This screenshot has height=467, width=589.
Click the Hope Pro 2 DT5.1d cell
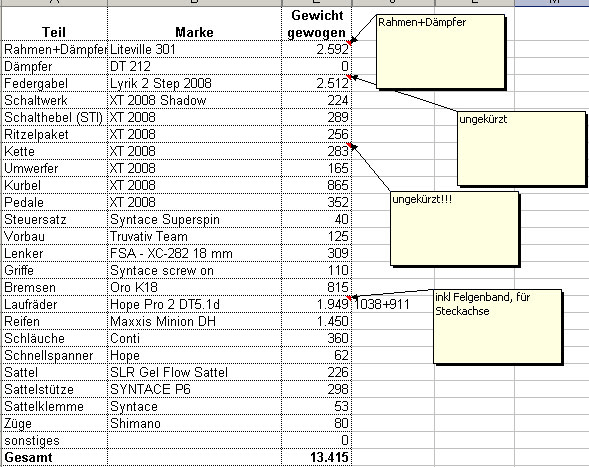coord(195,304)
